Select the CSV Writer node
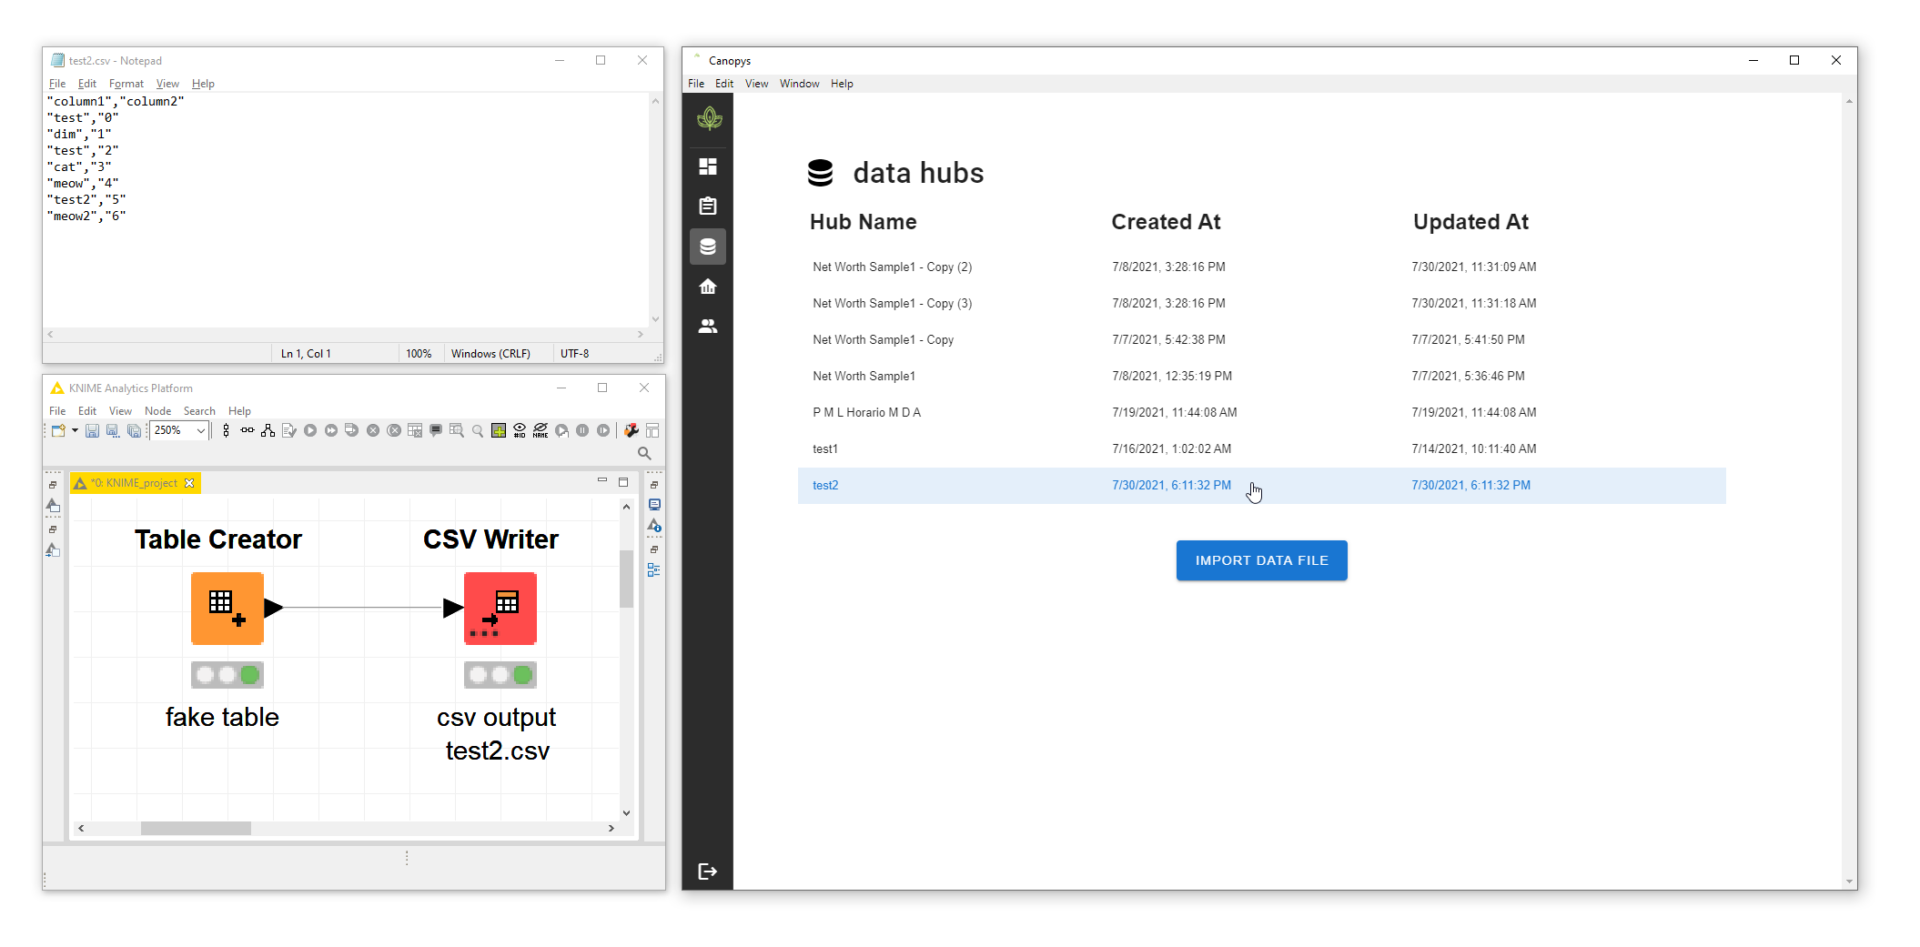This screenshot has height=947, width=1920. [x=500, y=608]
